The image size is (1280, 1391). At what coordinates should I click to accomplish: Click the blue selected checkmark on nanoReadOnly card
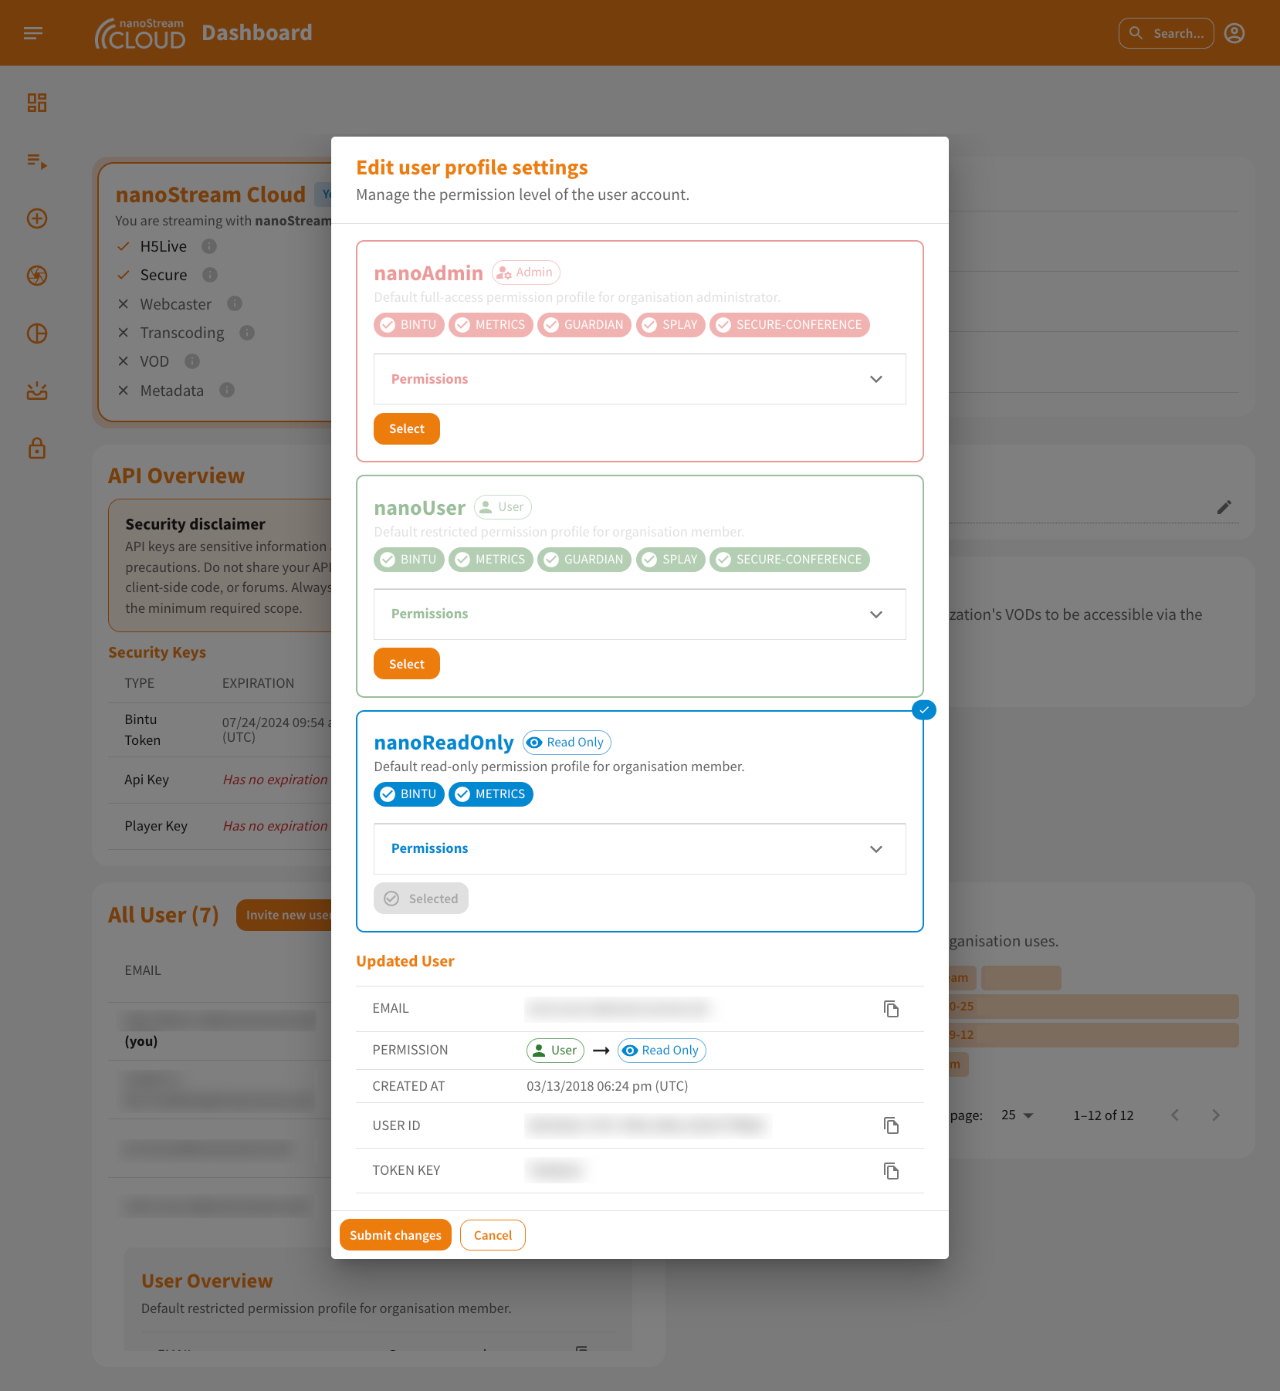coord(924,710)
